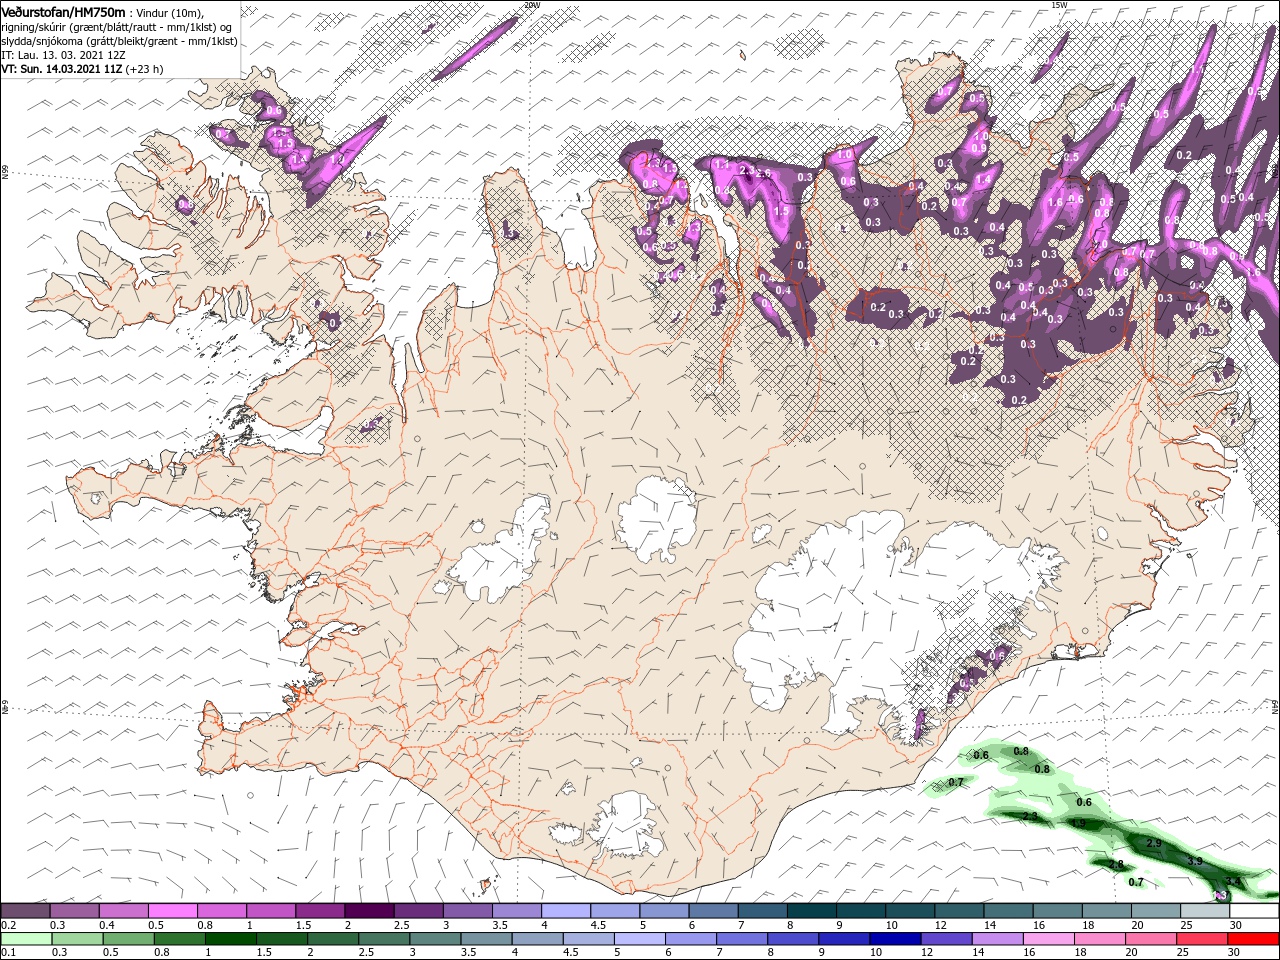Click the pale grey 25 mm snow swatch
Image resolution: width=1280 pixels, height=960 pixels.
1205,911
